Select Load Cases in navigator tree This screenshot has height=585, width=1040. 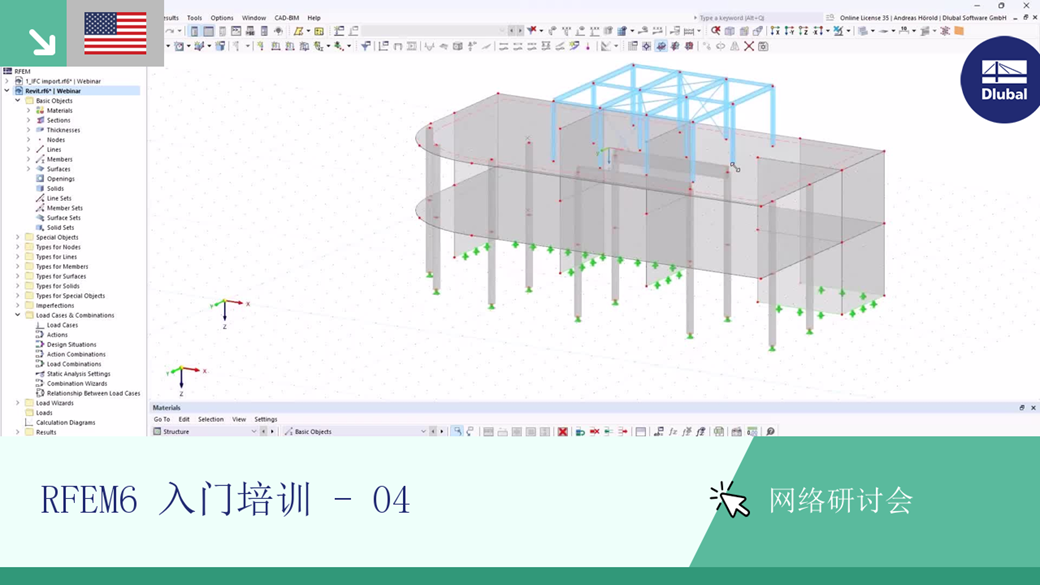click(x=62, y=325)
